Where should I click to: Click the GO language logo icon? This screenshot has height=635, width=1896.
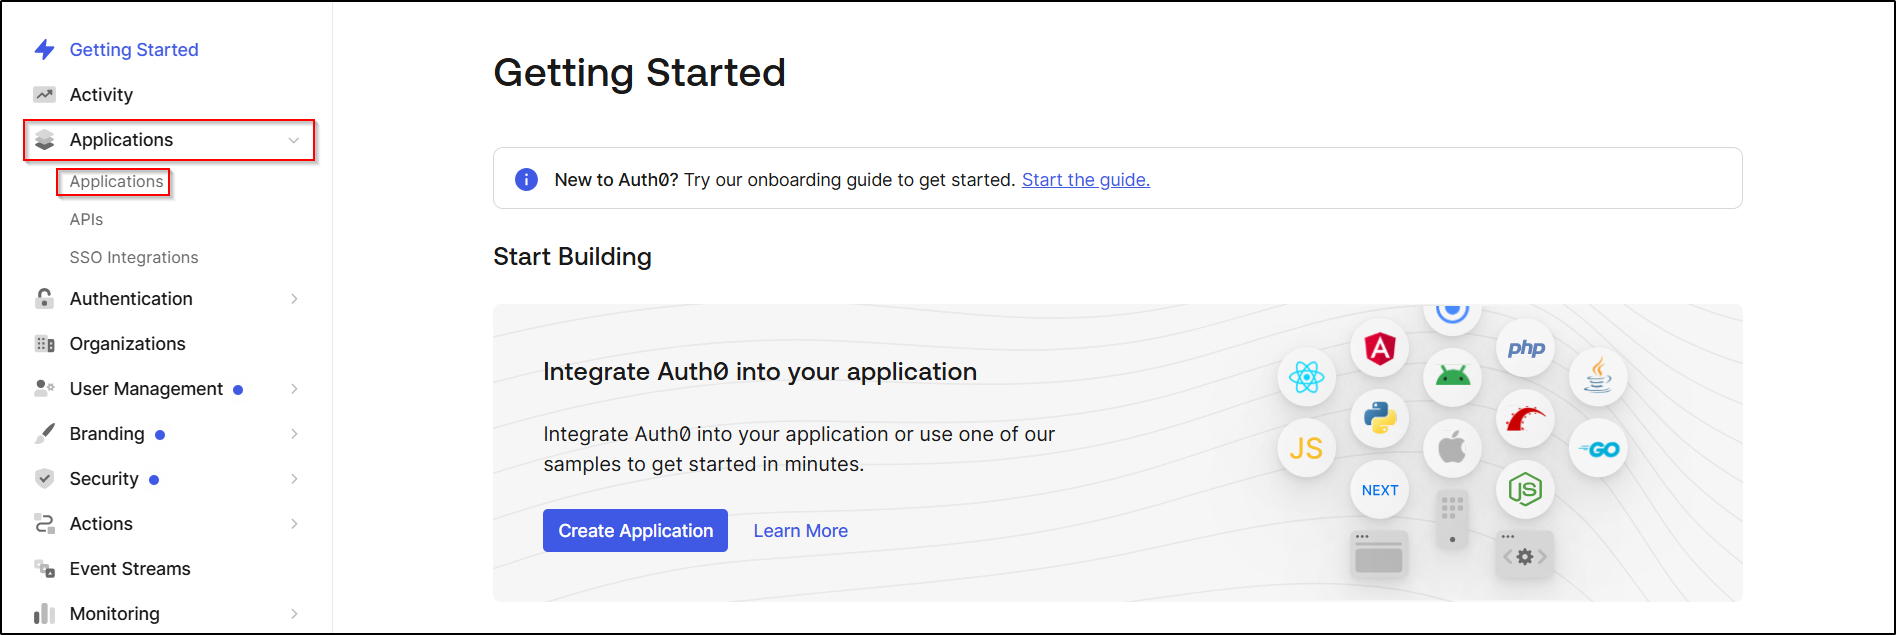(1598, 449)
